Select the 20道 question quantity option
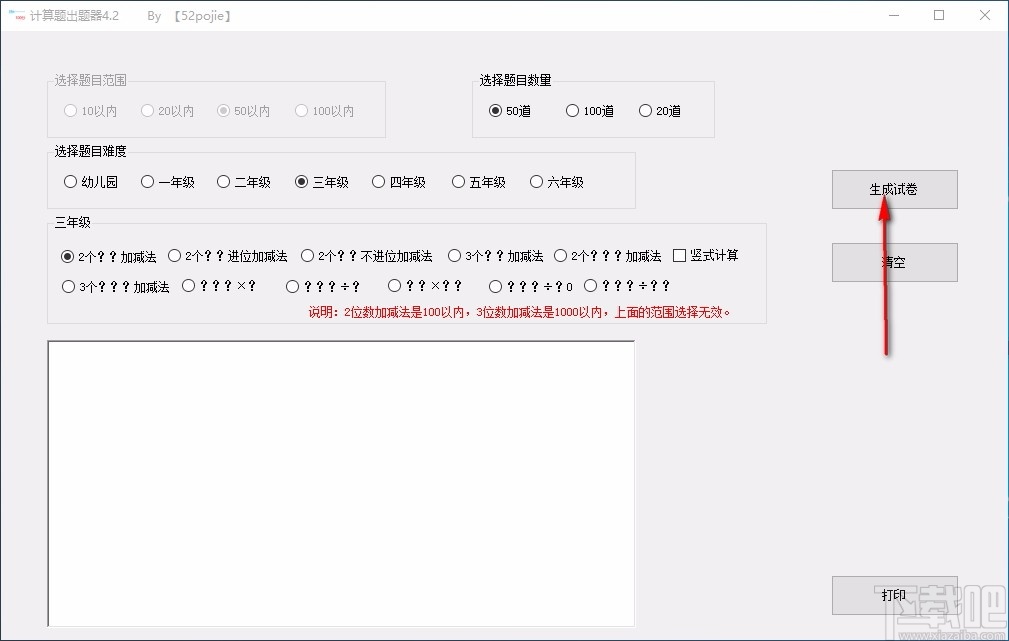The width and height of the screenshot is (1009, 641). pyautogui.click(x=645, y=111)
